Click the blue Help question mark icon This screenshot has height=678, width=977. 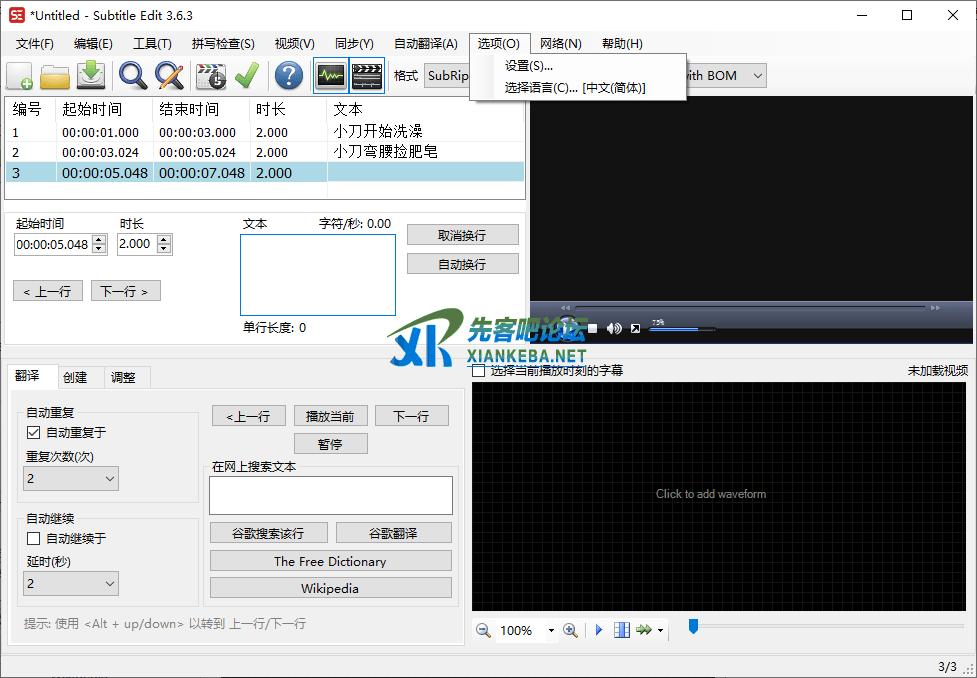[x=289, y=76]
